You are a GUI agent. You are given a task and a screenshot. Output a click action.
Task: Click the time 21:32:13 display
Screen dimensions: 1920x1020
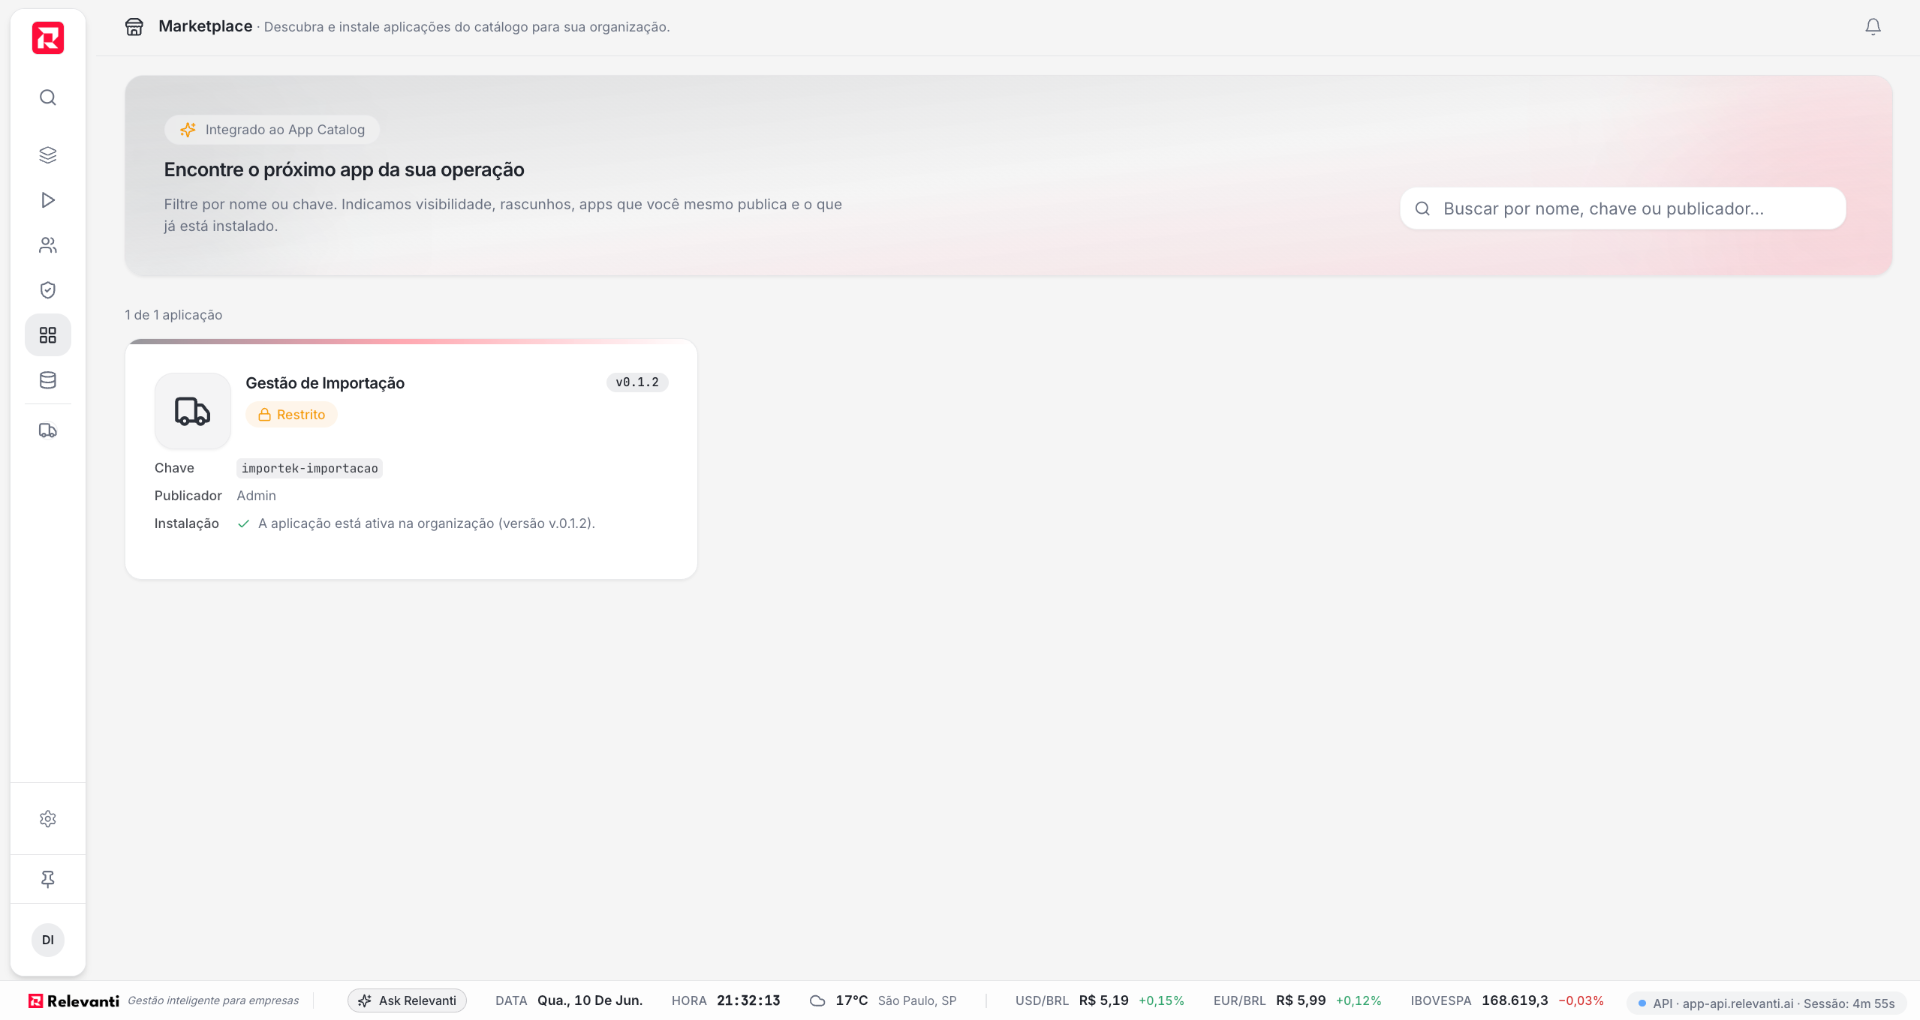point(748,1001)
